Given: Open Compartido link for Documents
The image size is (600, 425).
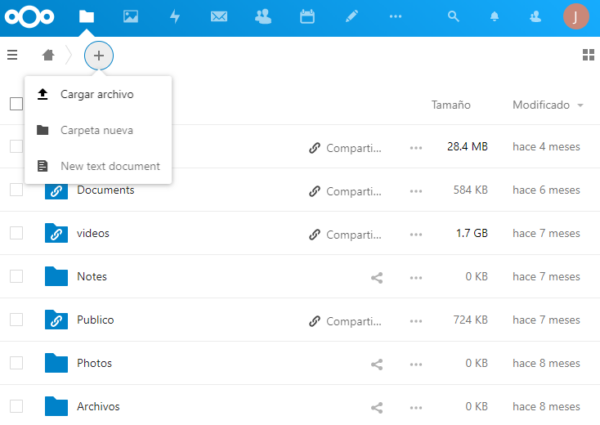Looking at the screenshot, I should (345, 191).
